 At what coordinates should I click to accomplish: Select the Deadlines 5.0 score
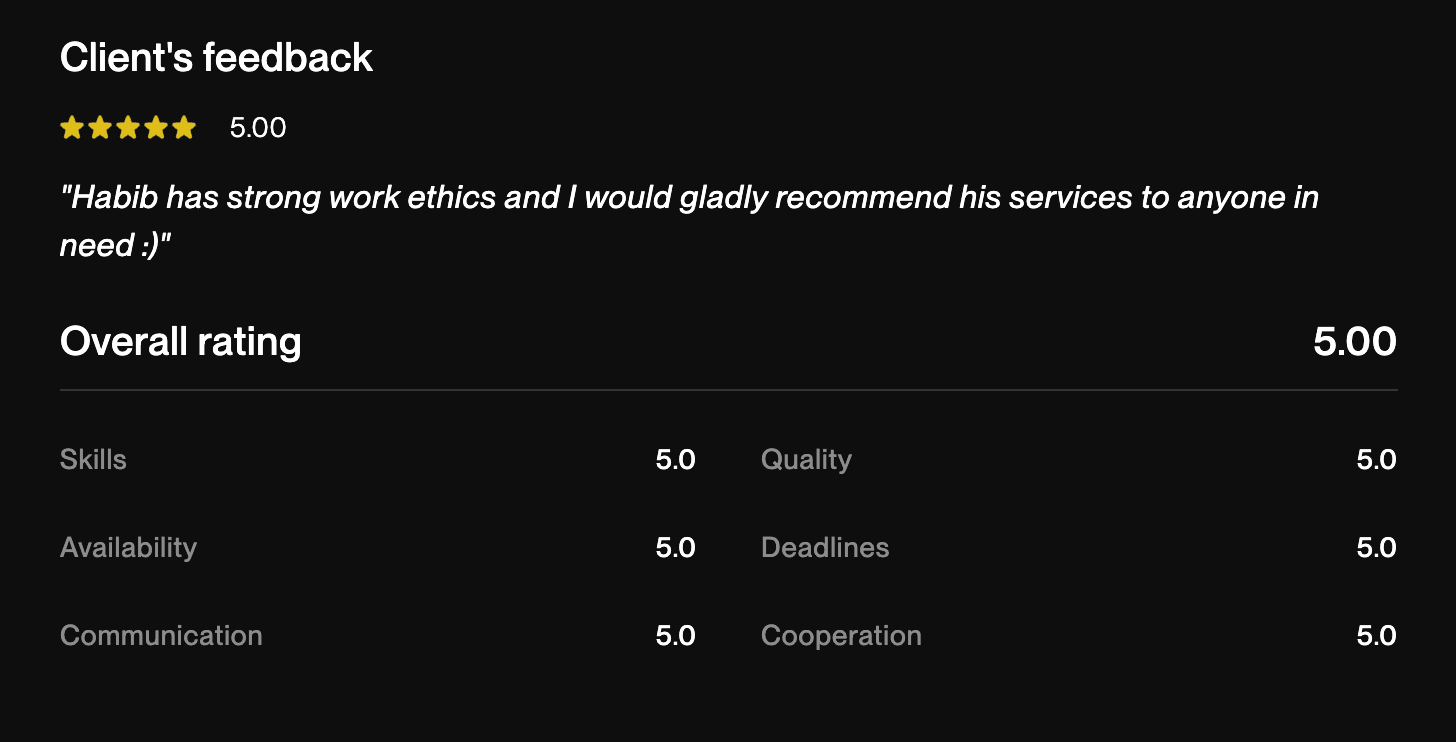click(1376, 548)
